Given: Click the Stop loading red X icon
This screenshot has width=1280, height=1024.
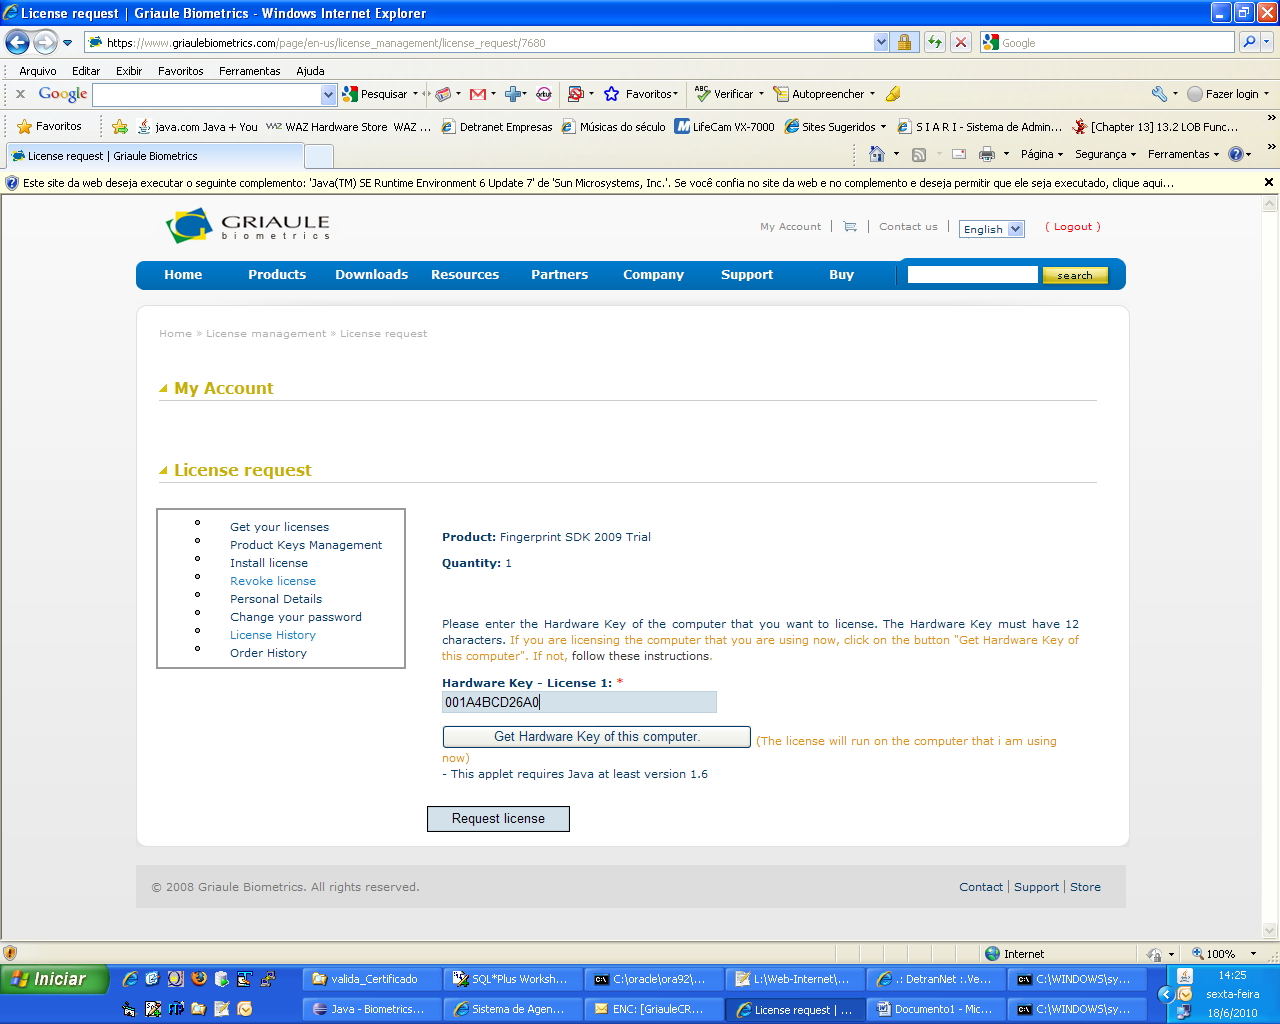Looking at the screenshot, I should pyautogui.click(x=960, y=42).
